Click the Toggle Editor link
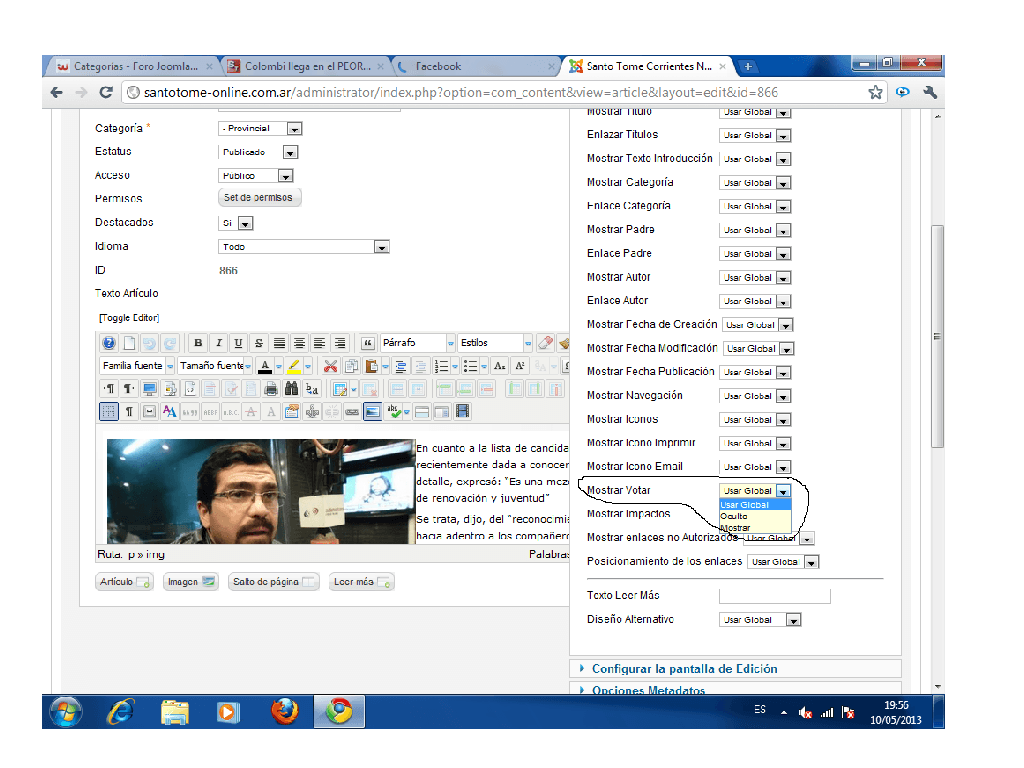The image size is (1024, 768). pyautogui.click(x=129, y=318)
